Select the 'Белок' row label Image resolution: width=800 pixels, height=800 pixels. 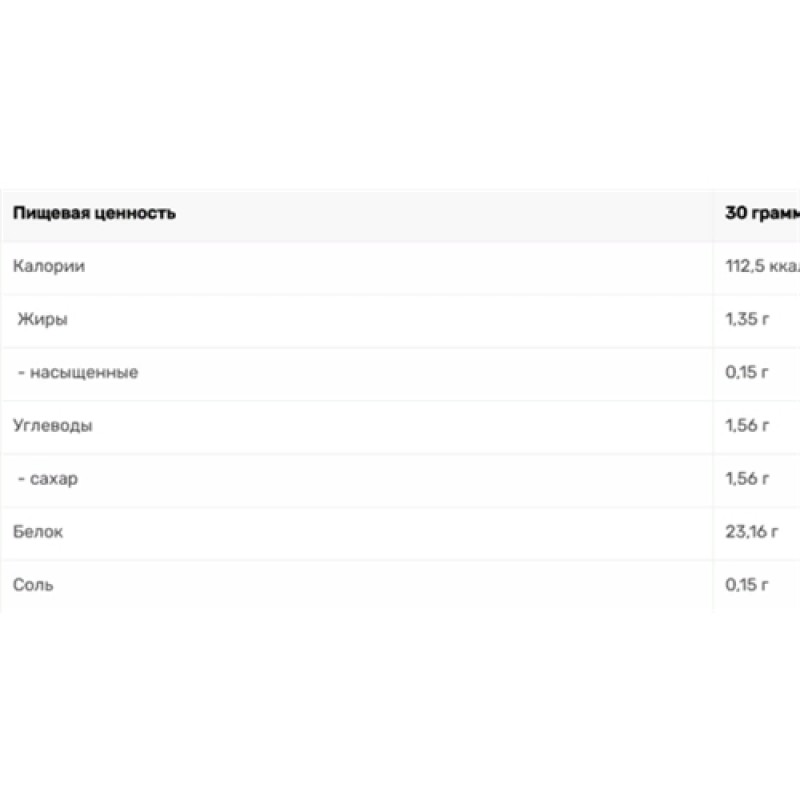point(38,532)
